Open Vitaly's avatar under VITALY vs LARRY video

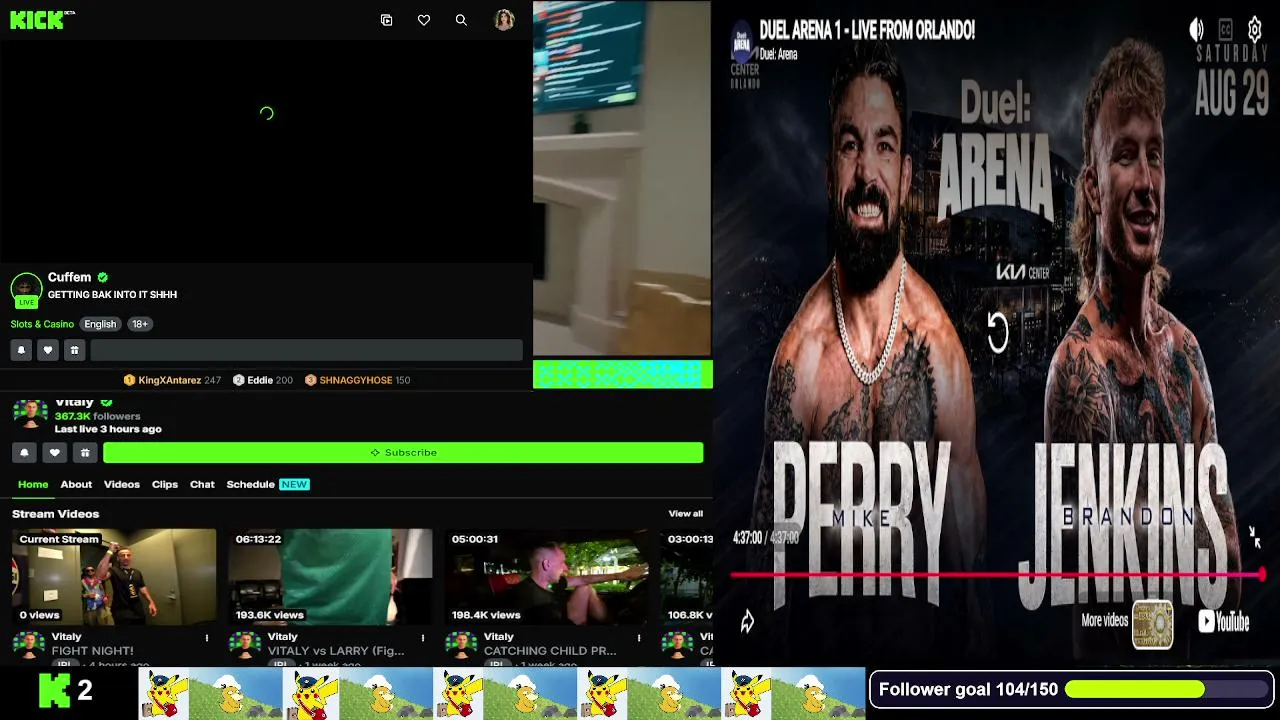[x=245, y=645]
